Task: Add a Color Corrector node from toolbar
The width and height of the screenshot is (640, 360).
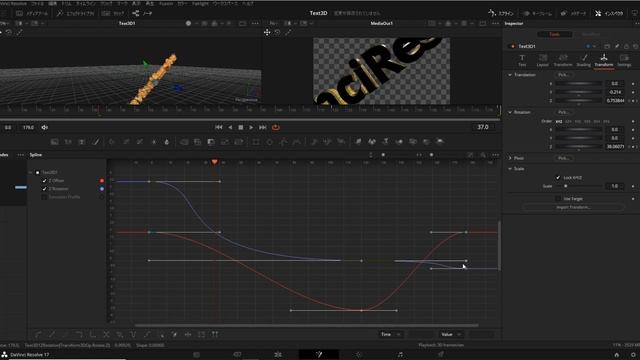Action: click(x=112, y=142)
